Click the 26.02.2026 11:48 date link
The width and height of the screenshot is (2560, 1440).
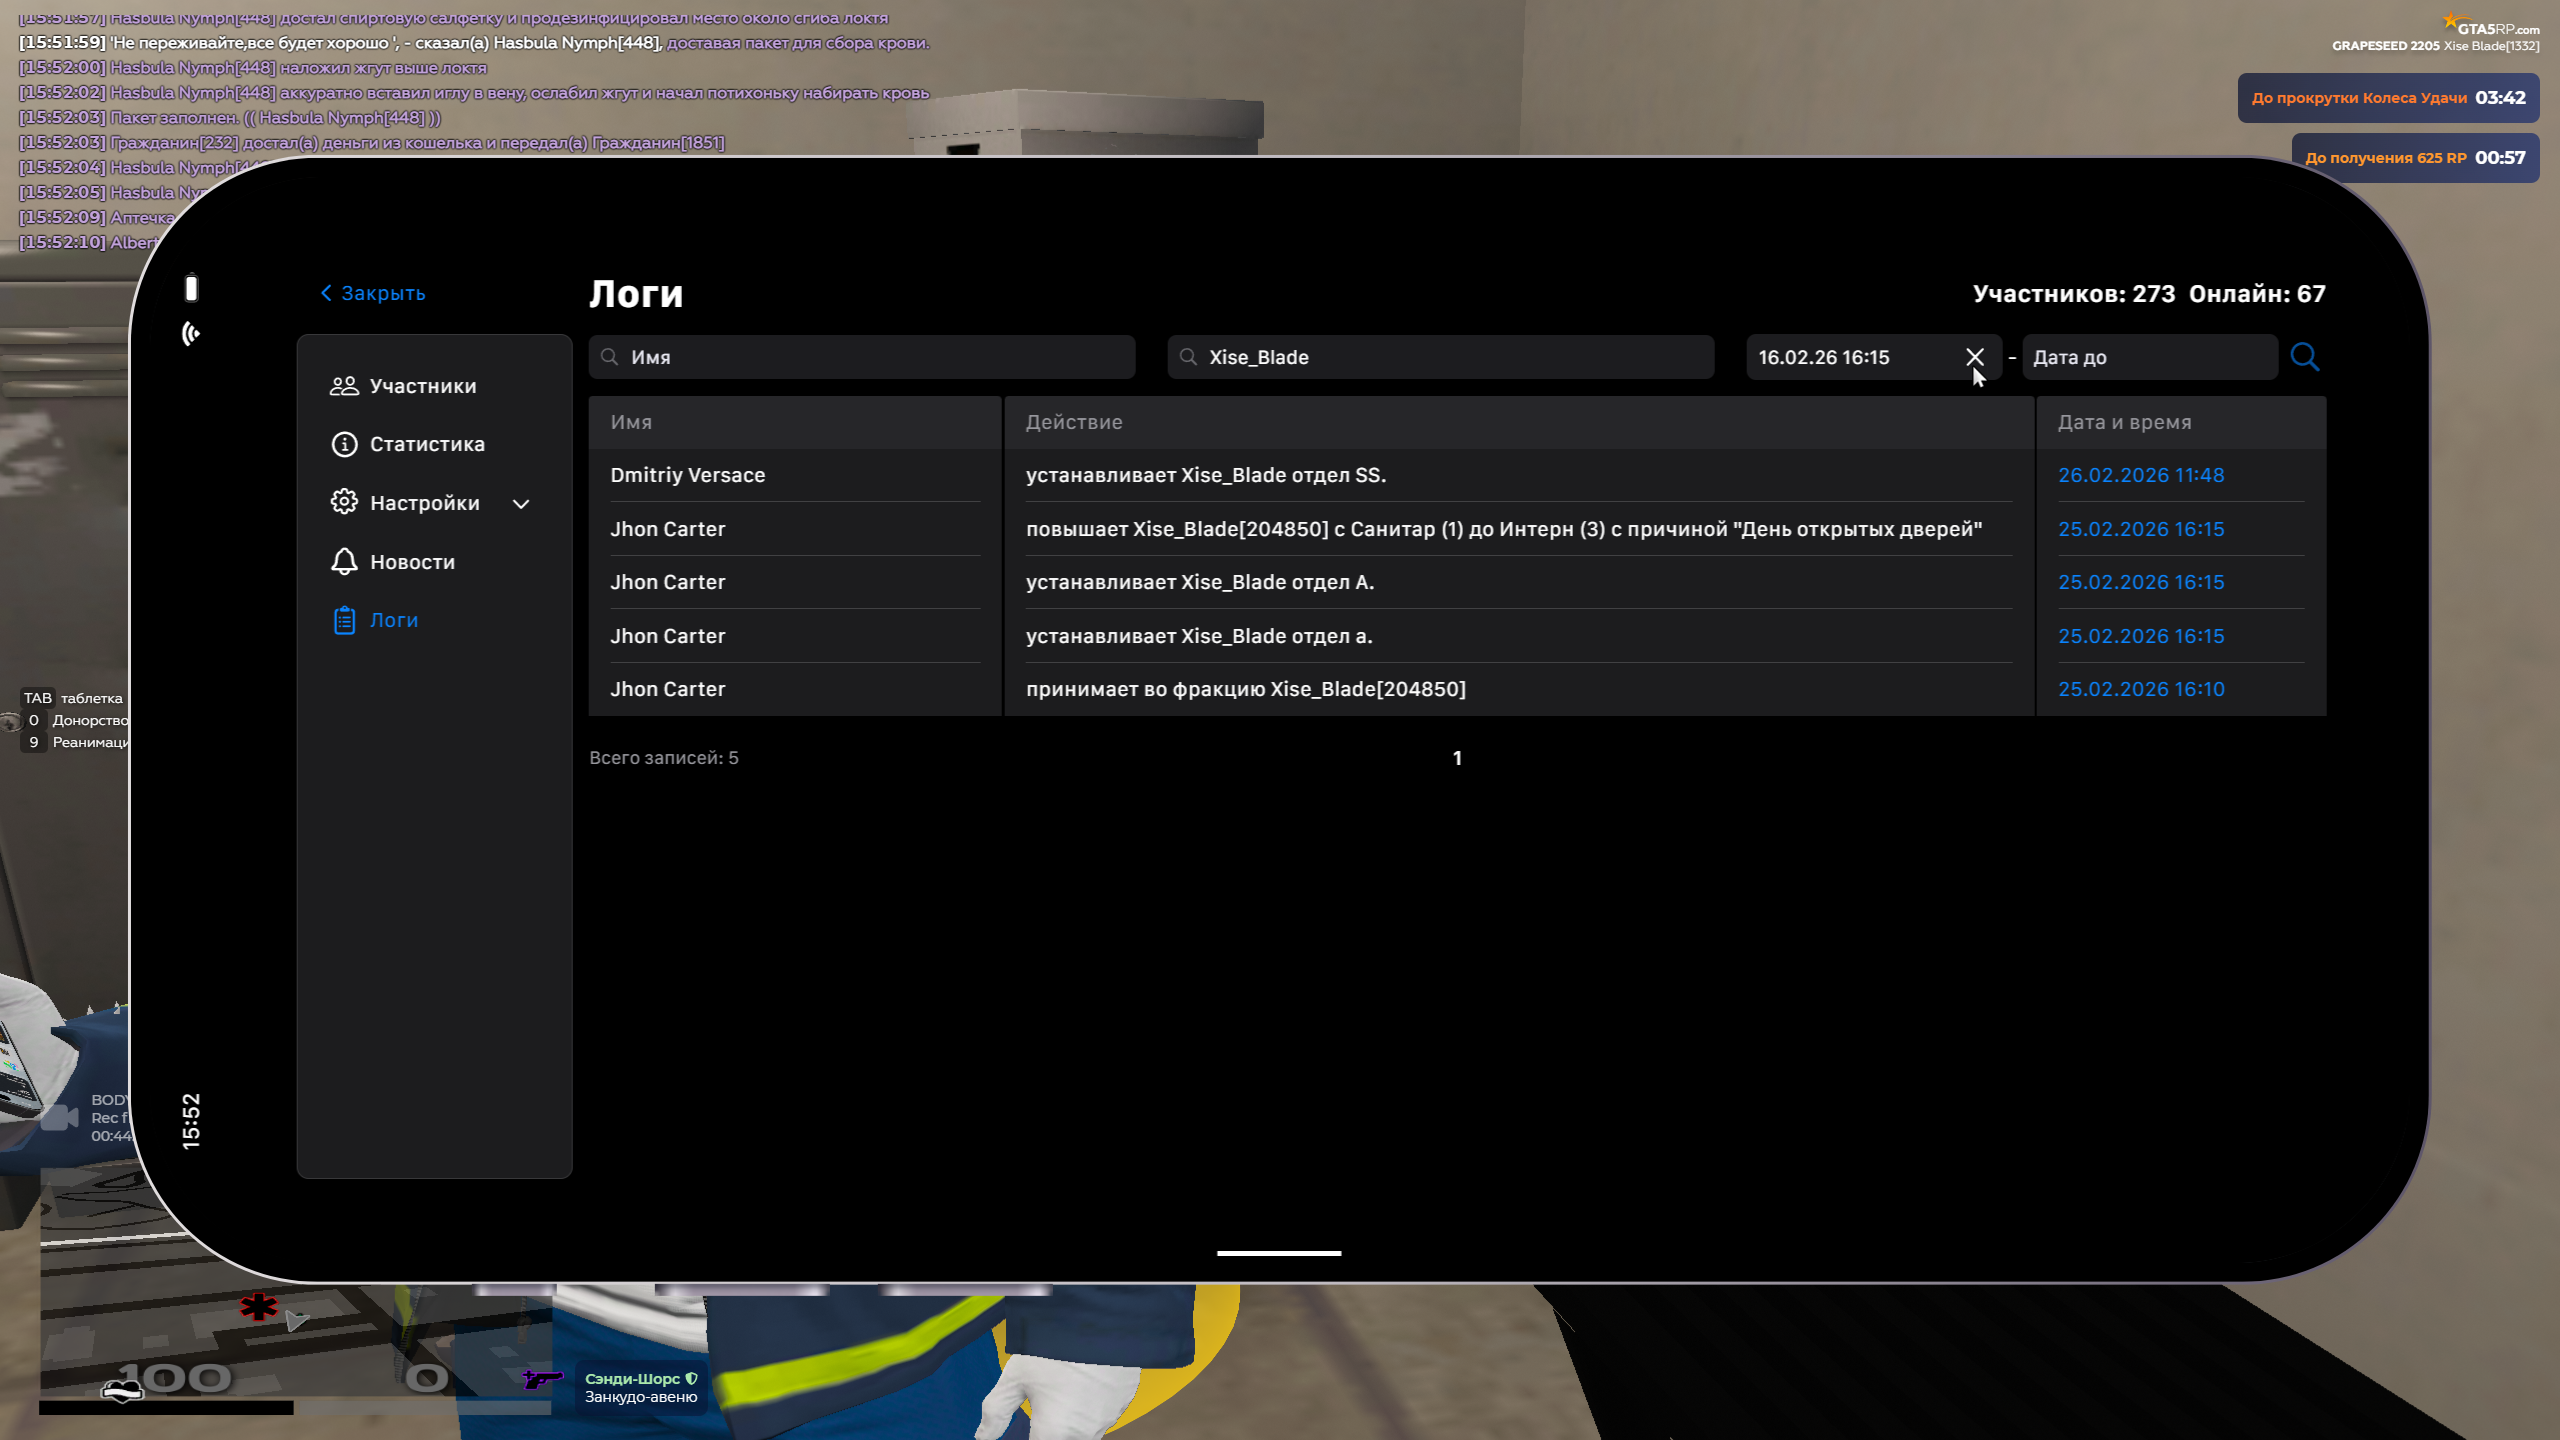tap(2140, 475)
